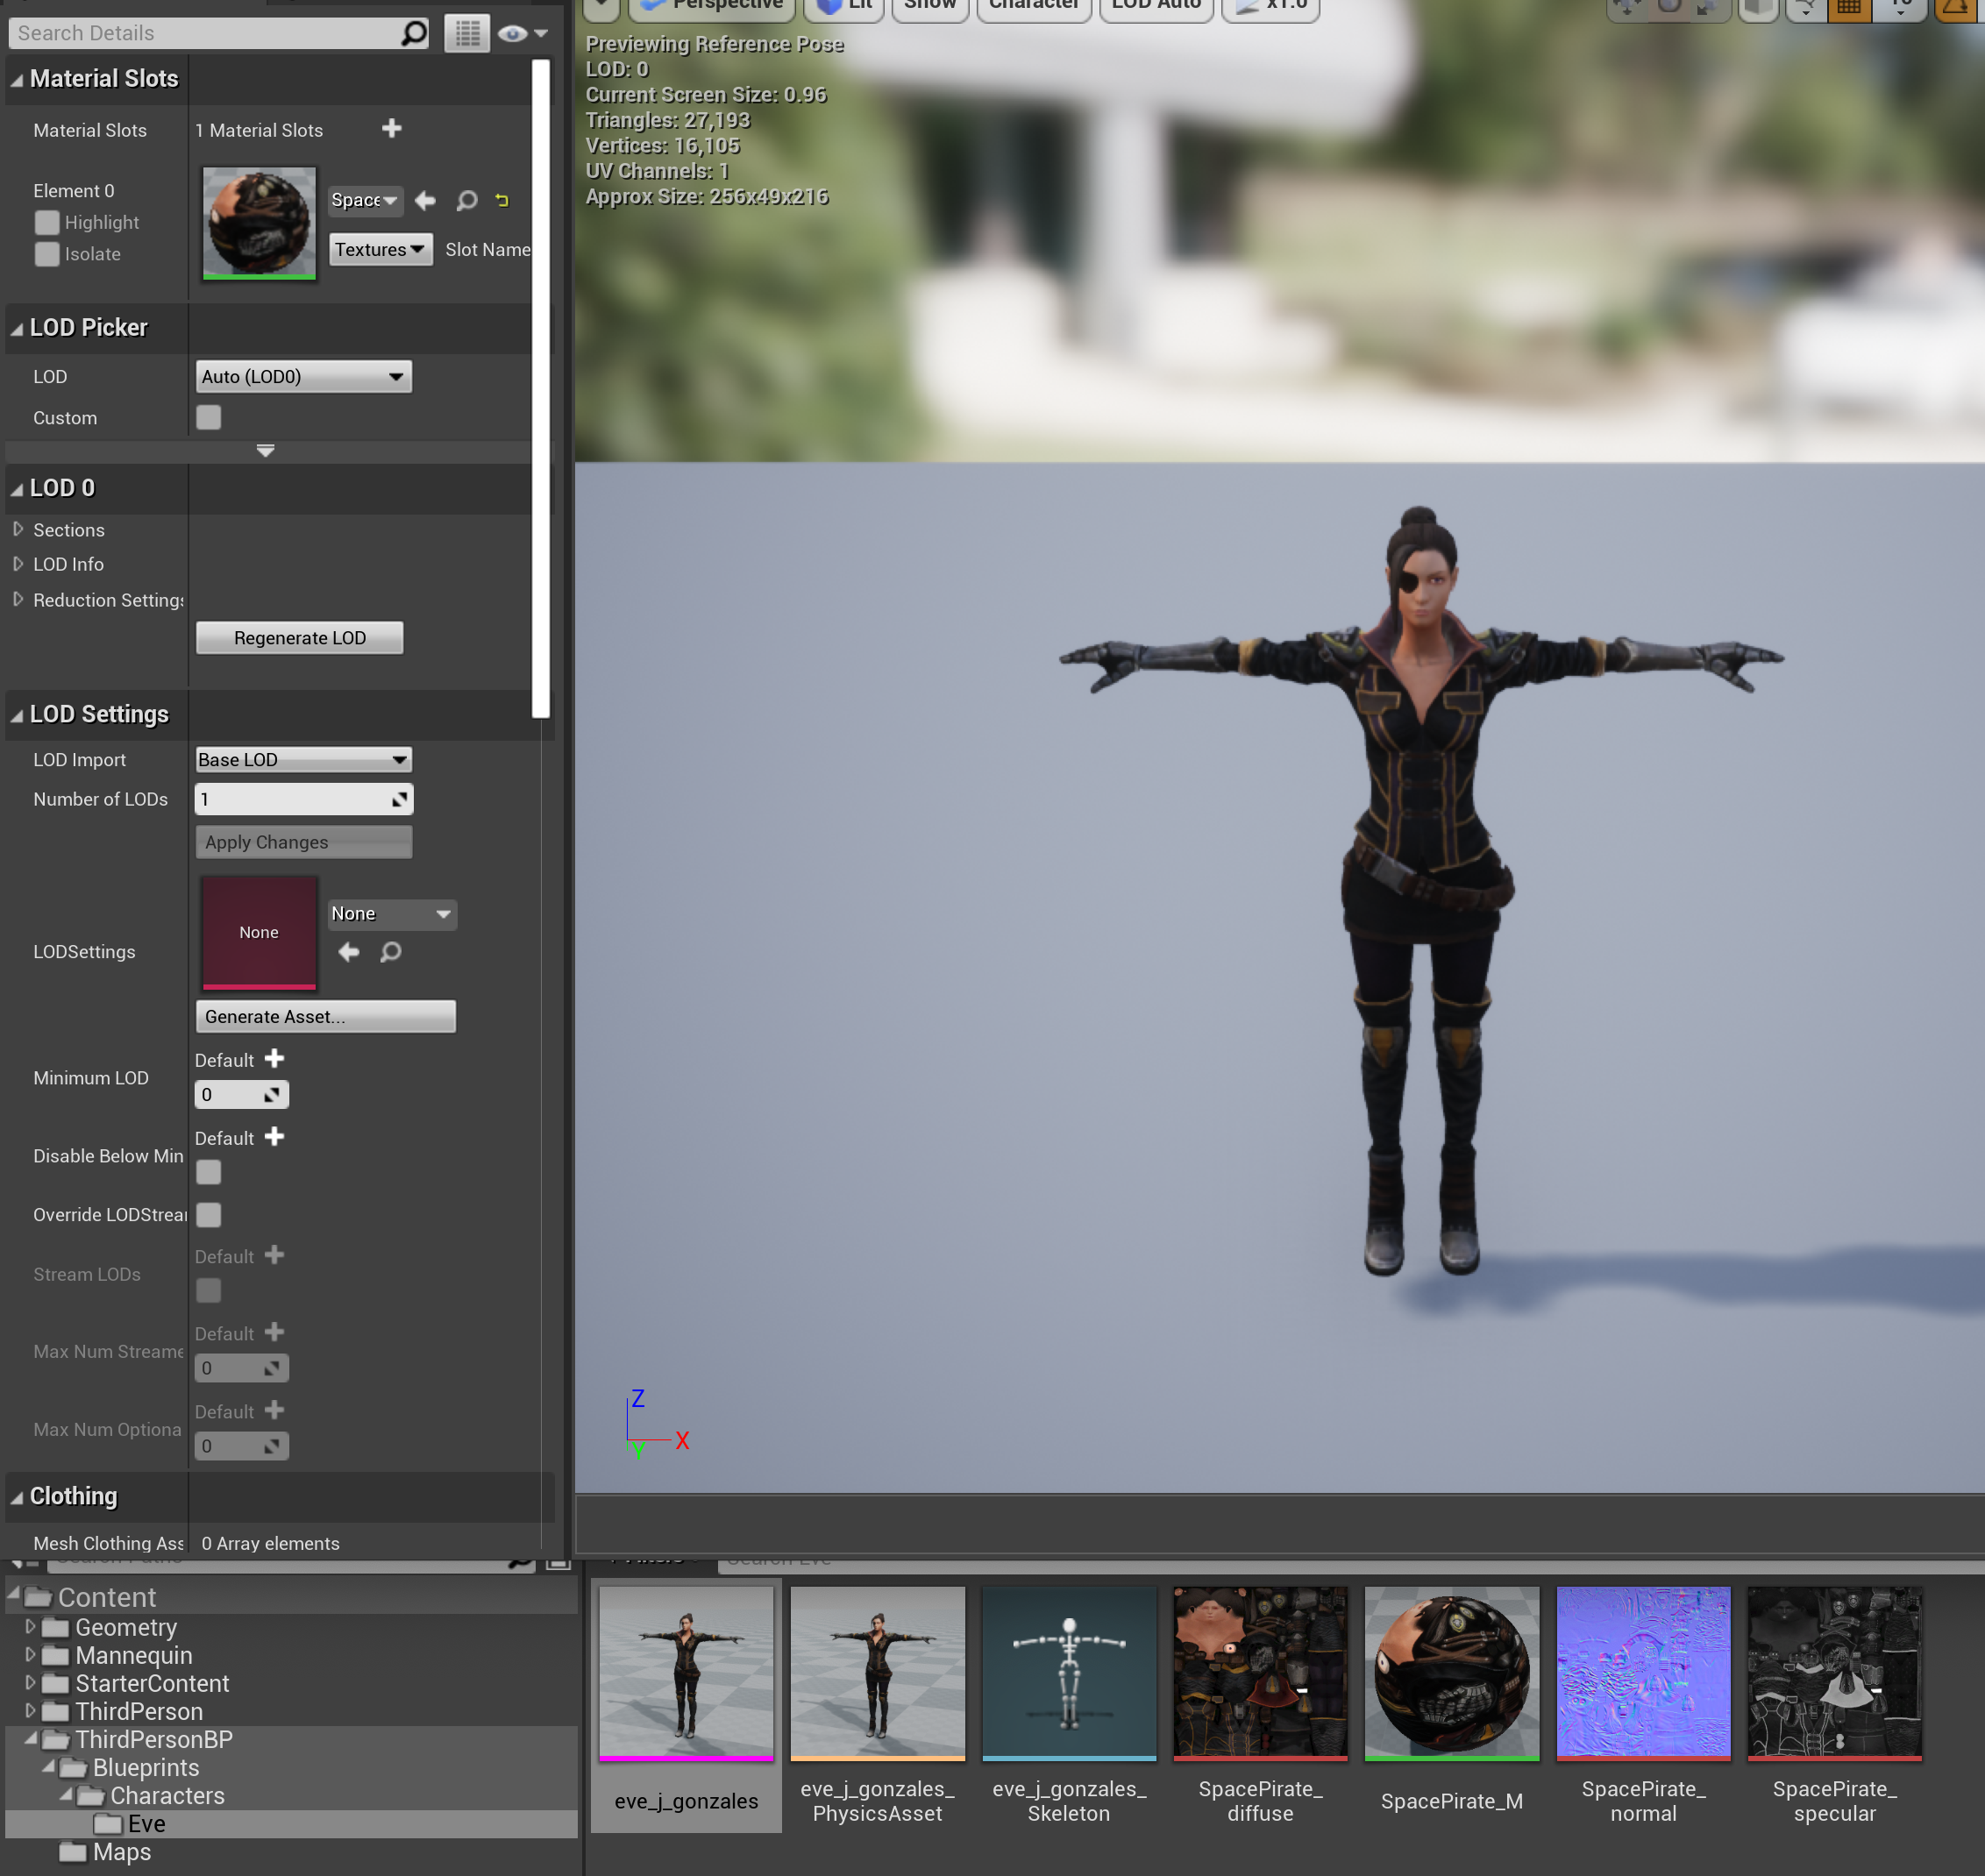This screenshot has width=1985, height=1876.
Task: Reset Element 0 material to default
Action: (502, 200)
